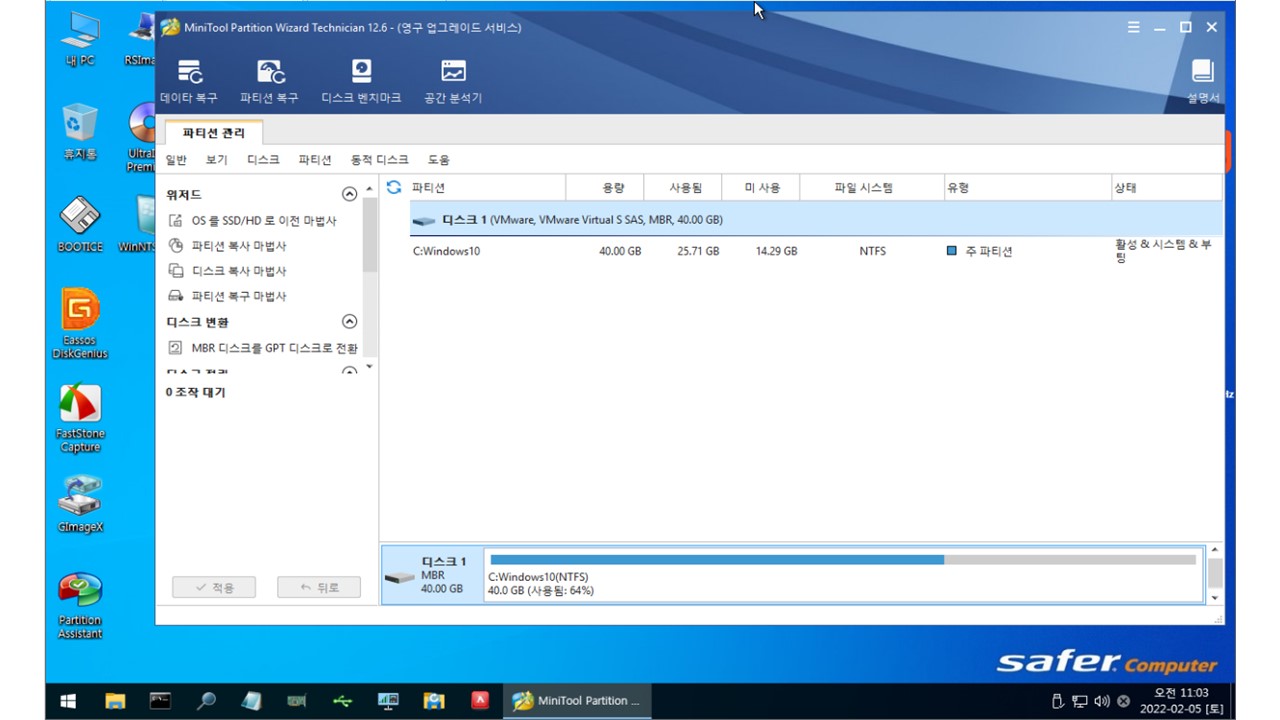Open the Windows Start button
Screen dimensions: 1280x720
click(69, 700)
